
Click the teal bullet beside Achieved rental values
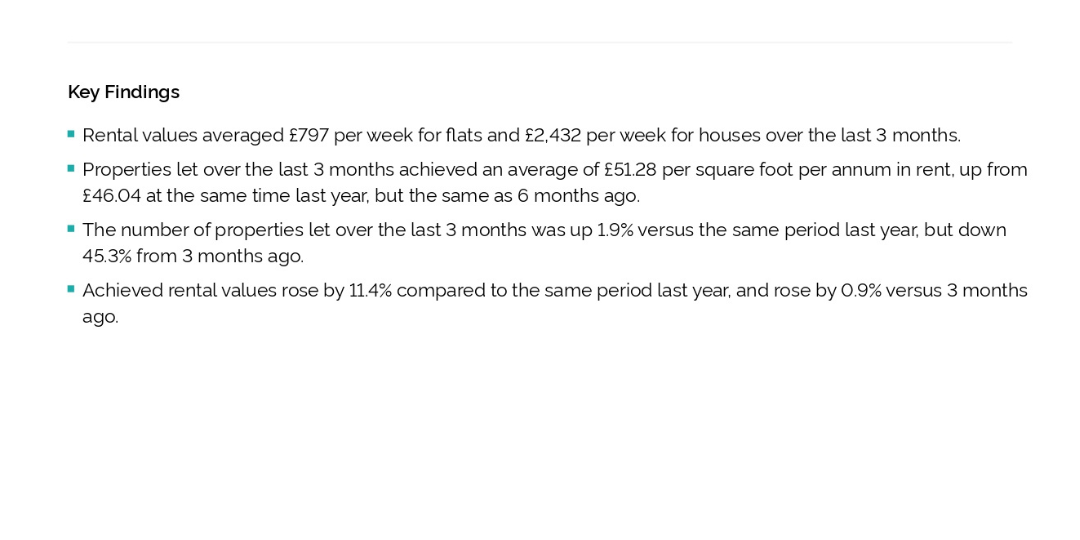click(71, 289)
